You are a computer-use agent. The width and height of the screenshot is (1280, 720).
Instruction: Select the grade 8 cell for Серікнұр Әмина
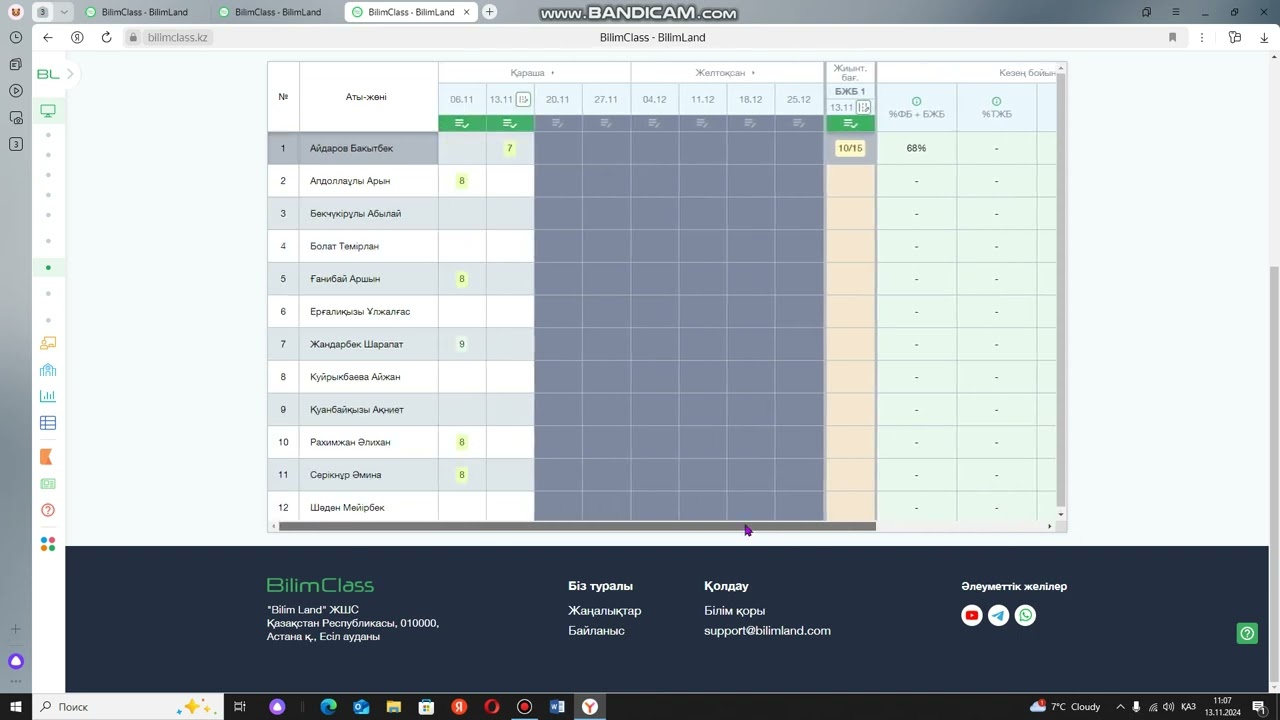(x=462, y=475)
